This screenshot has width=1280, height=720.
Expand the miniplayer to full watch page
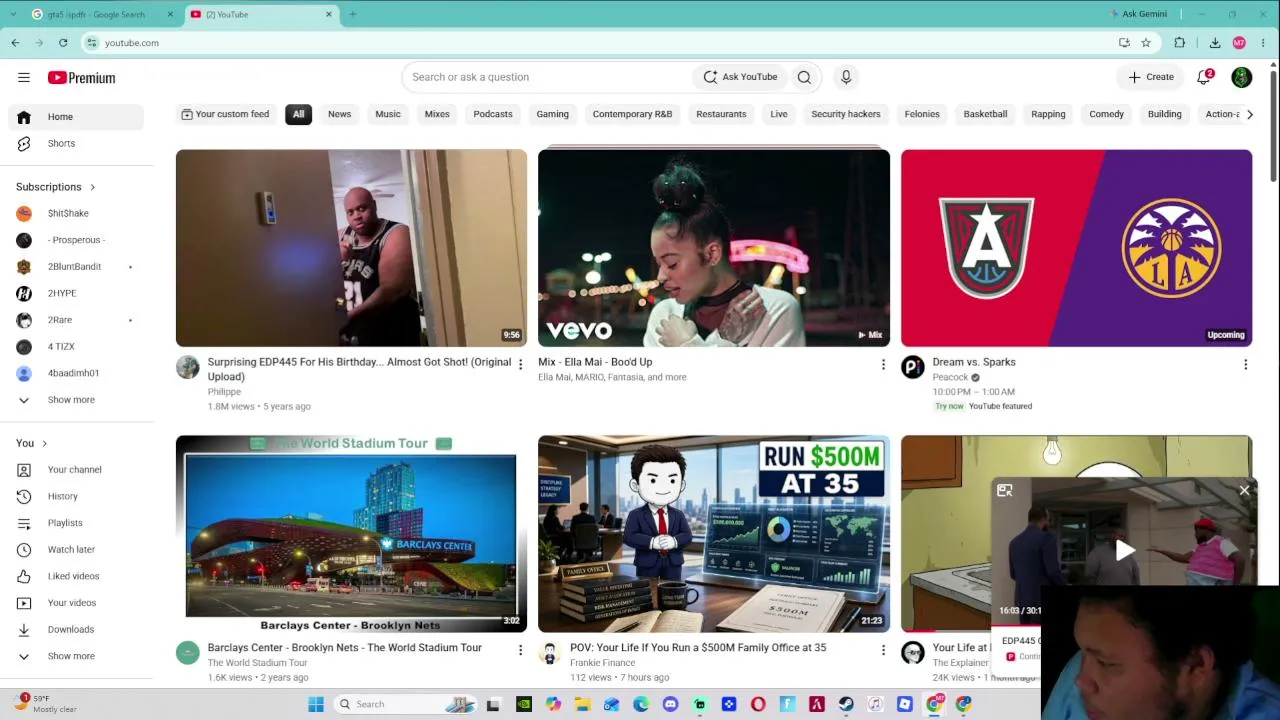[1004, 491]
